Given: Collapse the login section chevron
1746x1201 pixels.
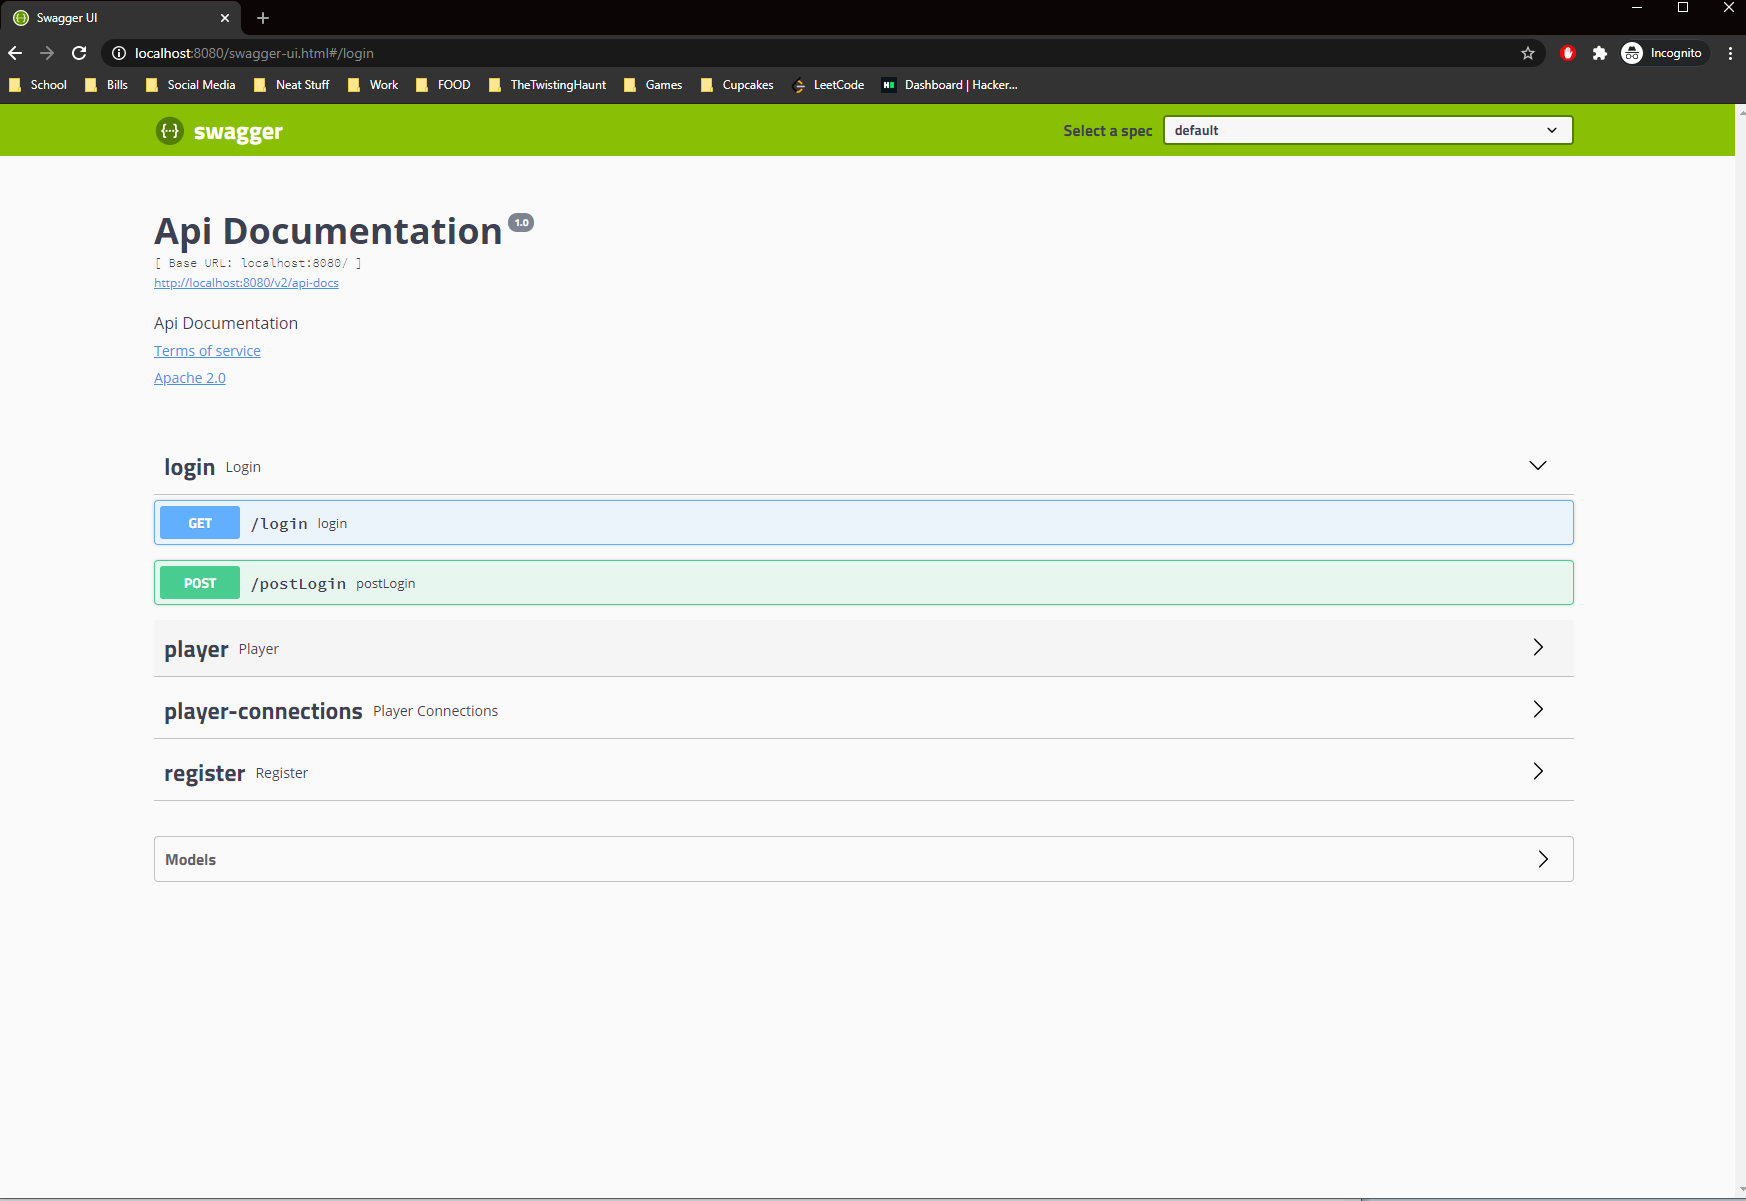Looking at the screenshot, I should [1538, 466].
